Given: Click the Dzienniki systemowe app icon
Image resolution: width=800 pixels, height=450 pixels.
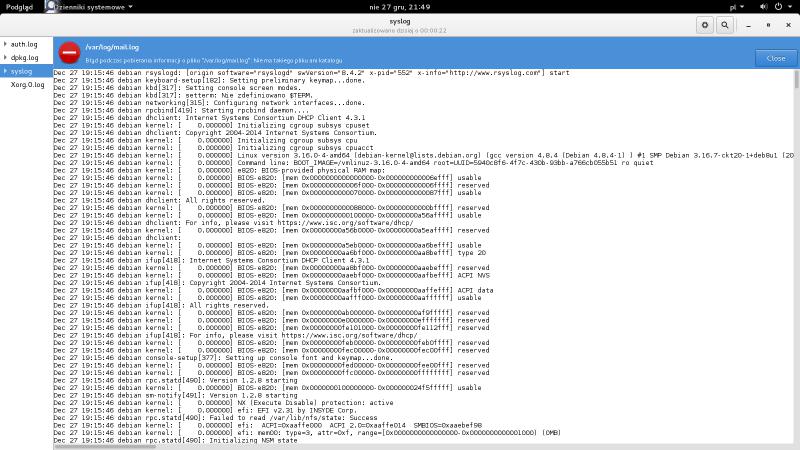Looking at the screenshot, I should [51, 6].
